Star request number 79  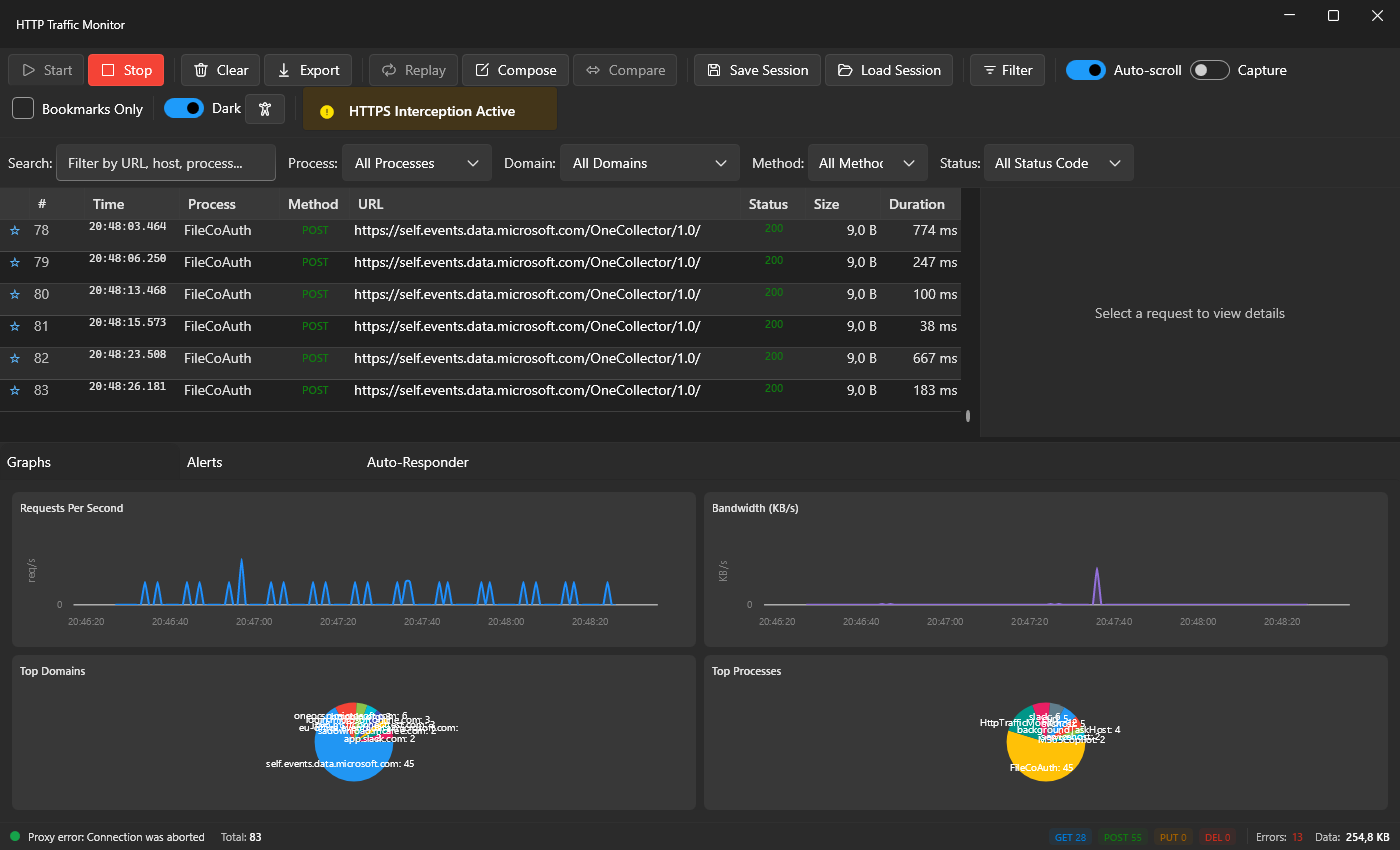coord(15,263)
